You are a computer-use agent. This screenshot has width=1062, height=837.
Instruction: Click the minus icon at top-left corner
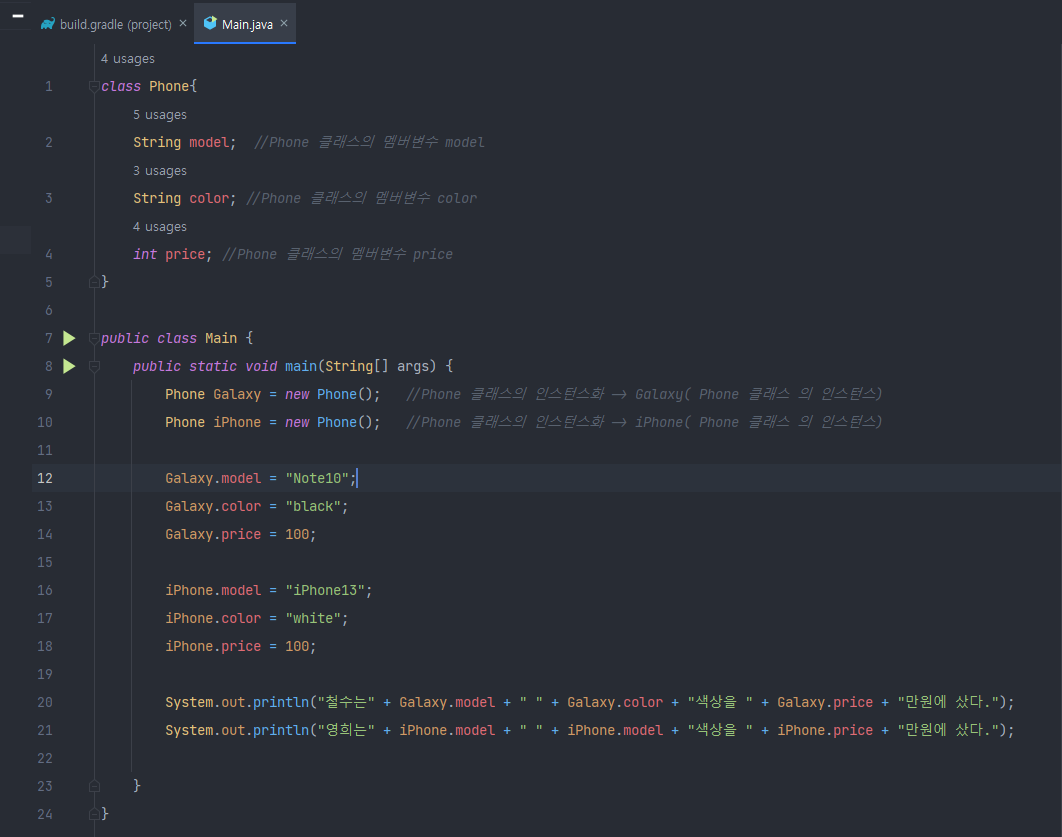pos(18,16)
